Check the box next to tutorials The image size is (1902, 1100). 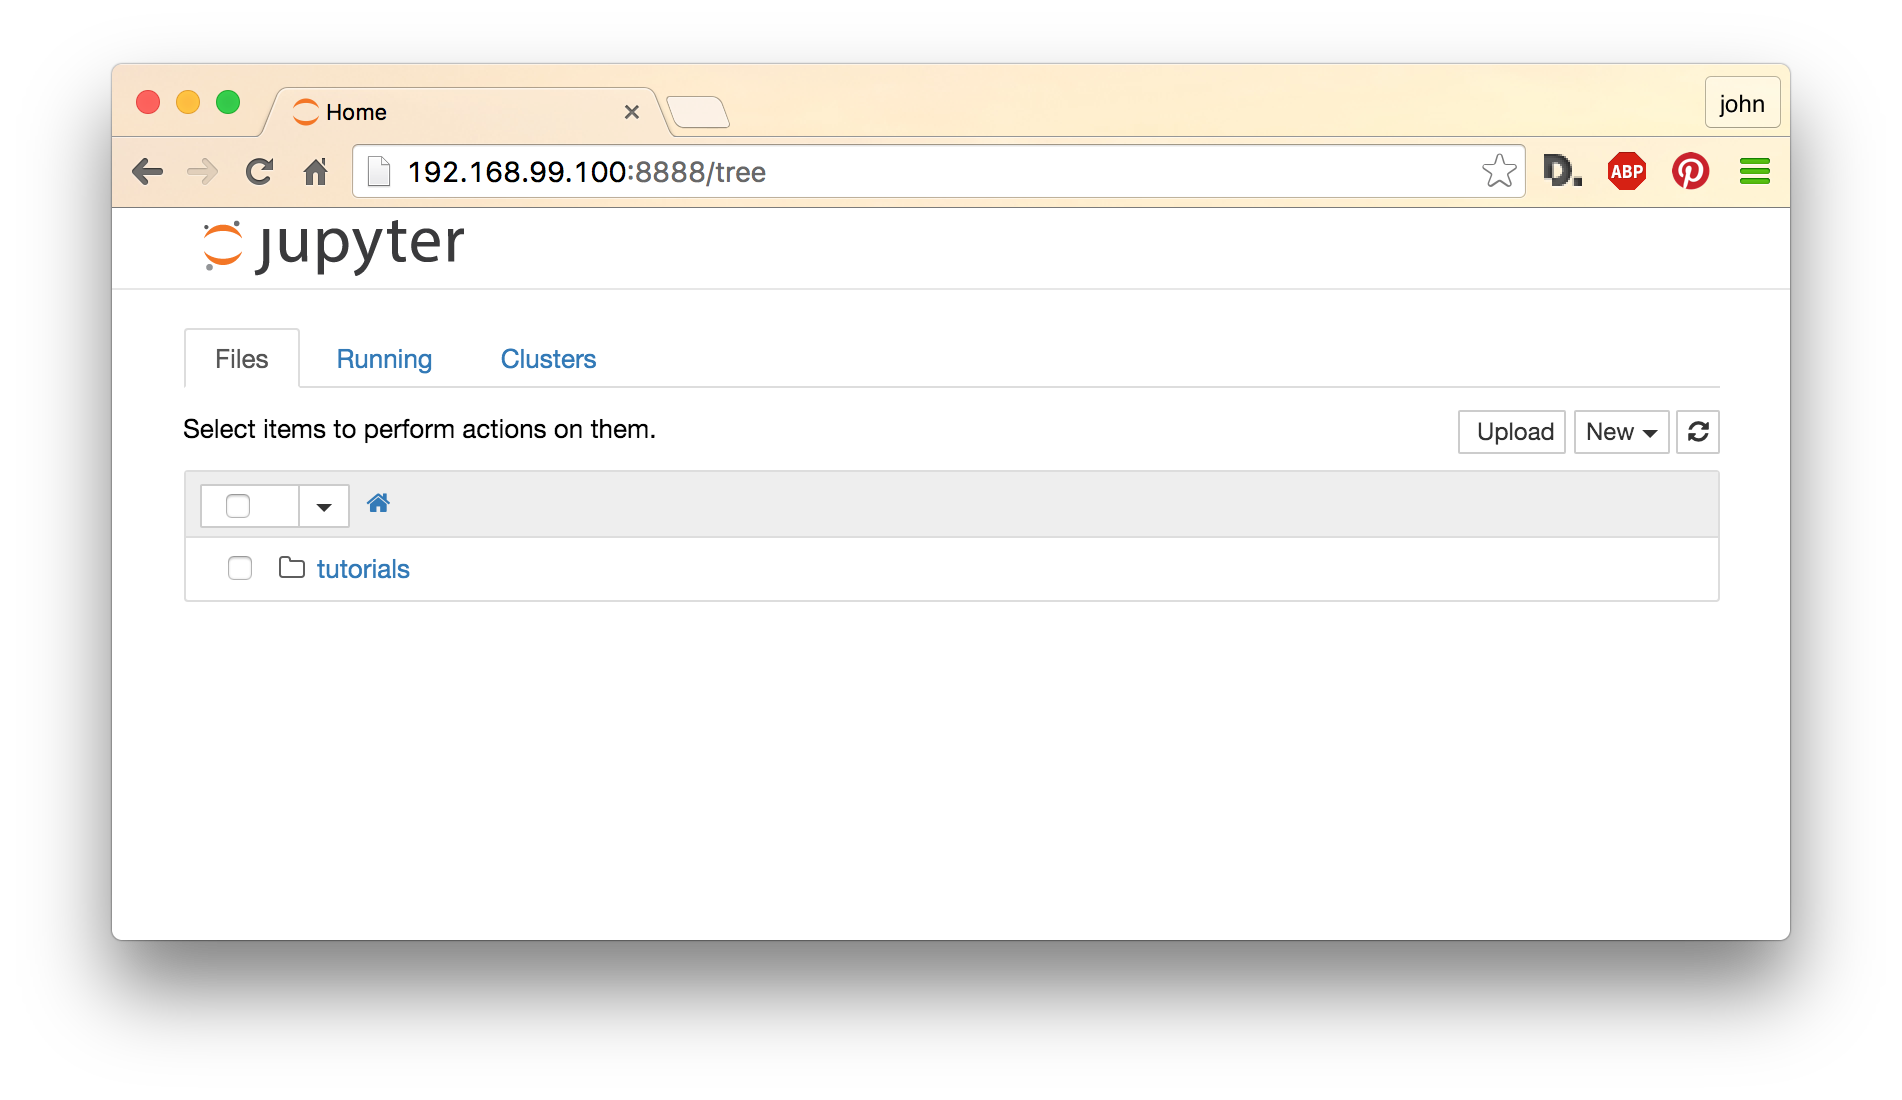240,568
